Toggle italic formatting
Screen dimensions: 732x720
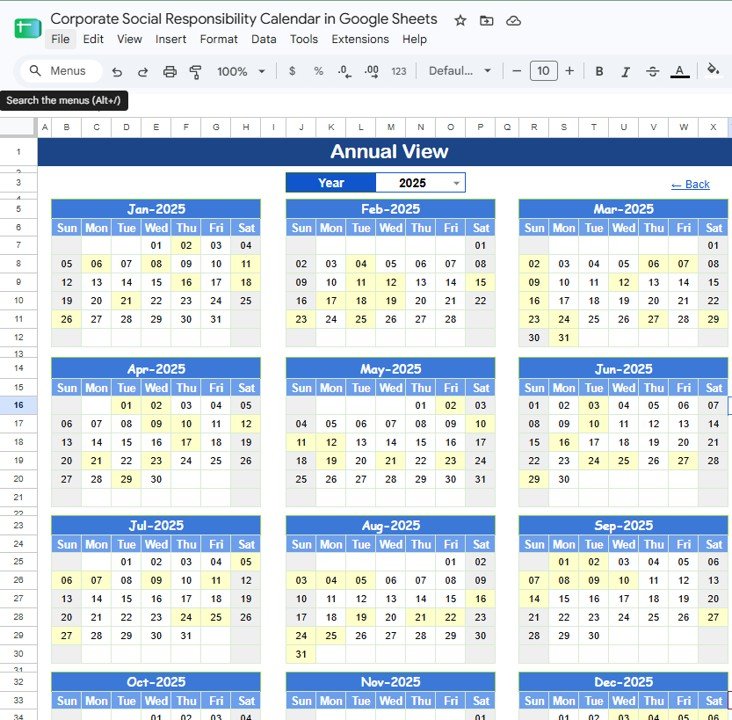tap(626, 71)
